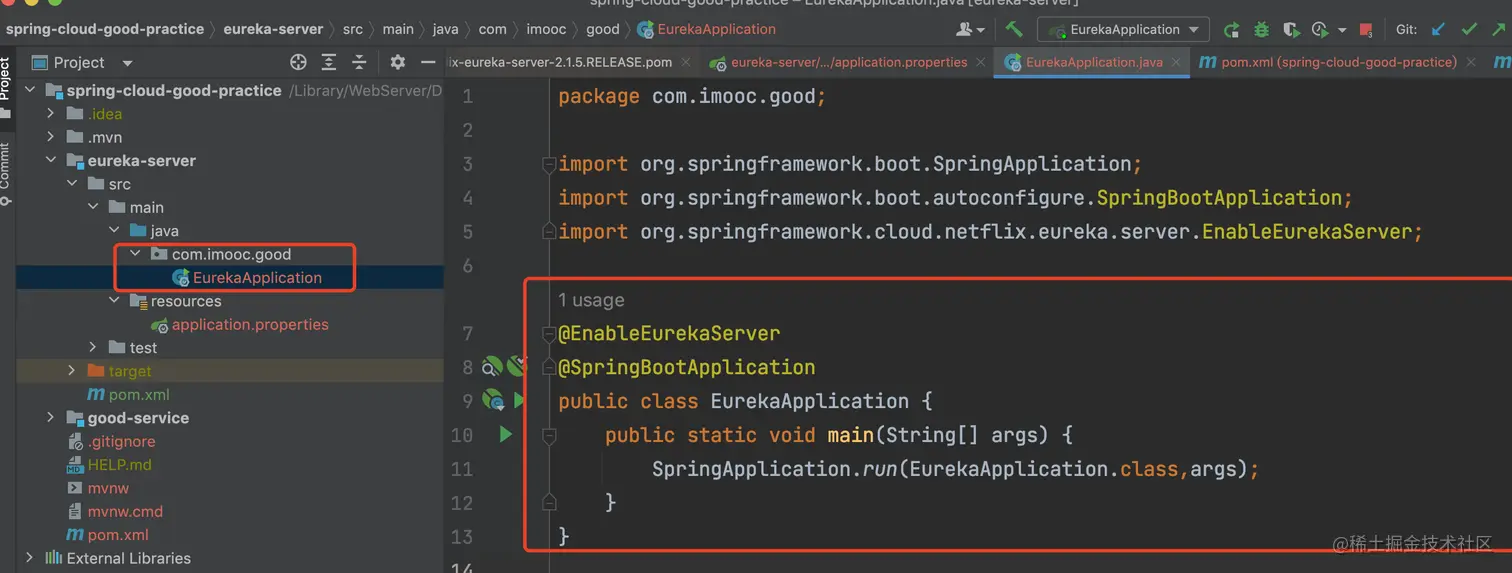The width and height of the screenshot is (1512, 573).
Task: Collapse the spring-cloud-good-practice root node
Action: (29, 90)
